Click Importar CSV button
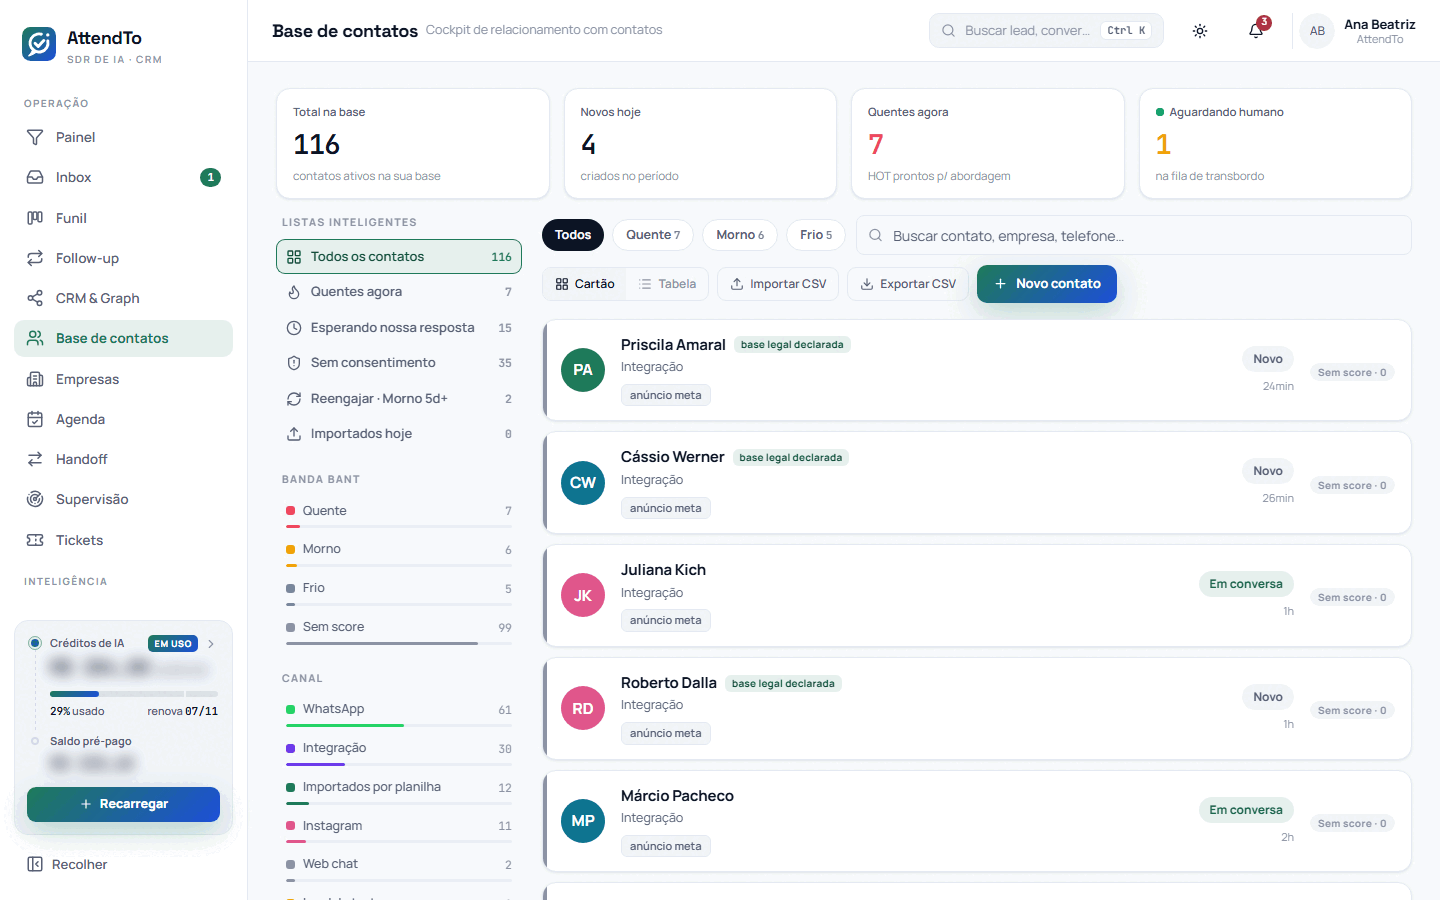This screenshot has height=900, width=1440. point(779,284)
